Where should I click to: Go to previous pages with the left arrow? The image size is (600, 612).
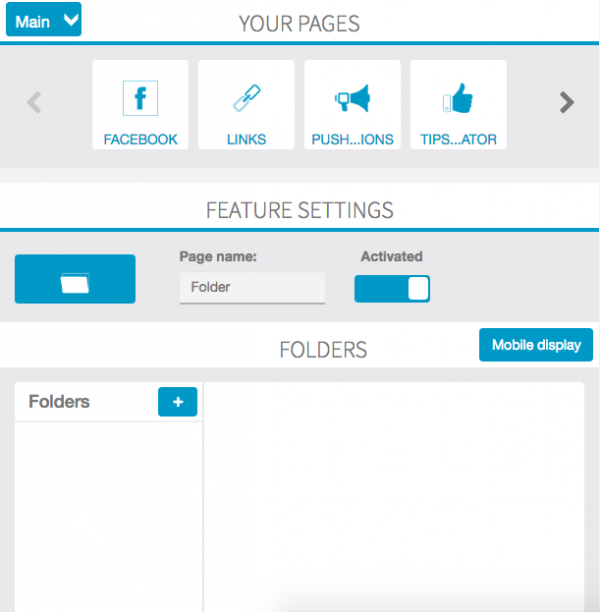[34, 102]
